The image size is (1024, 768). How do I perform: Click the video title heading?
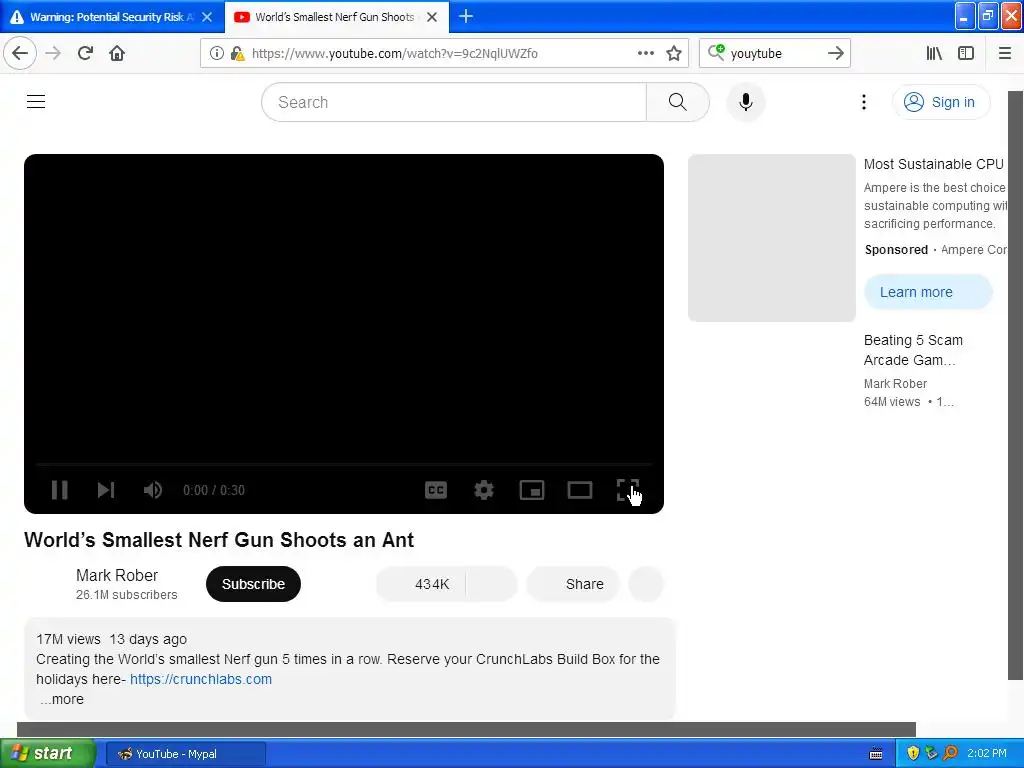[219, 540]
